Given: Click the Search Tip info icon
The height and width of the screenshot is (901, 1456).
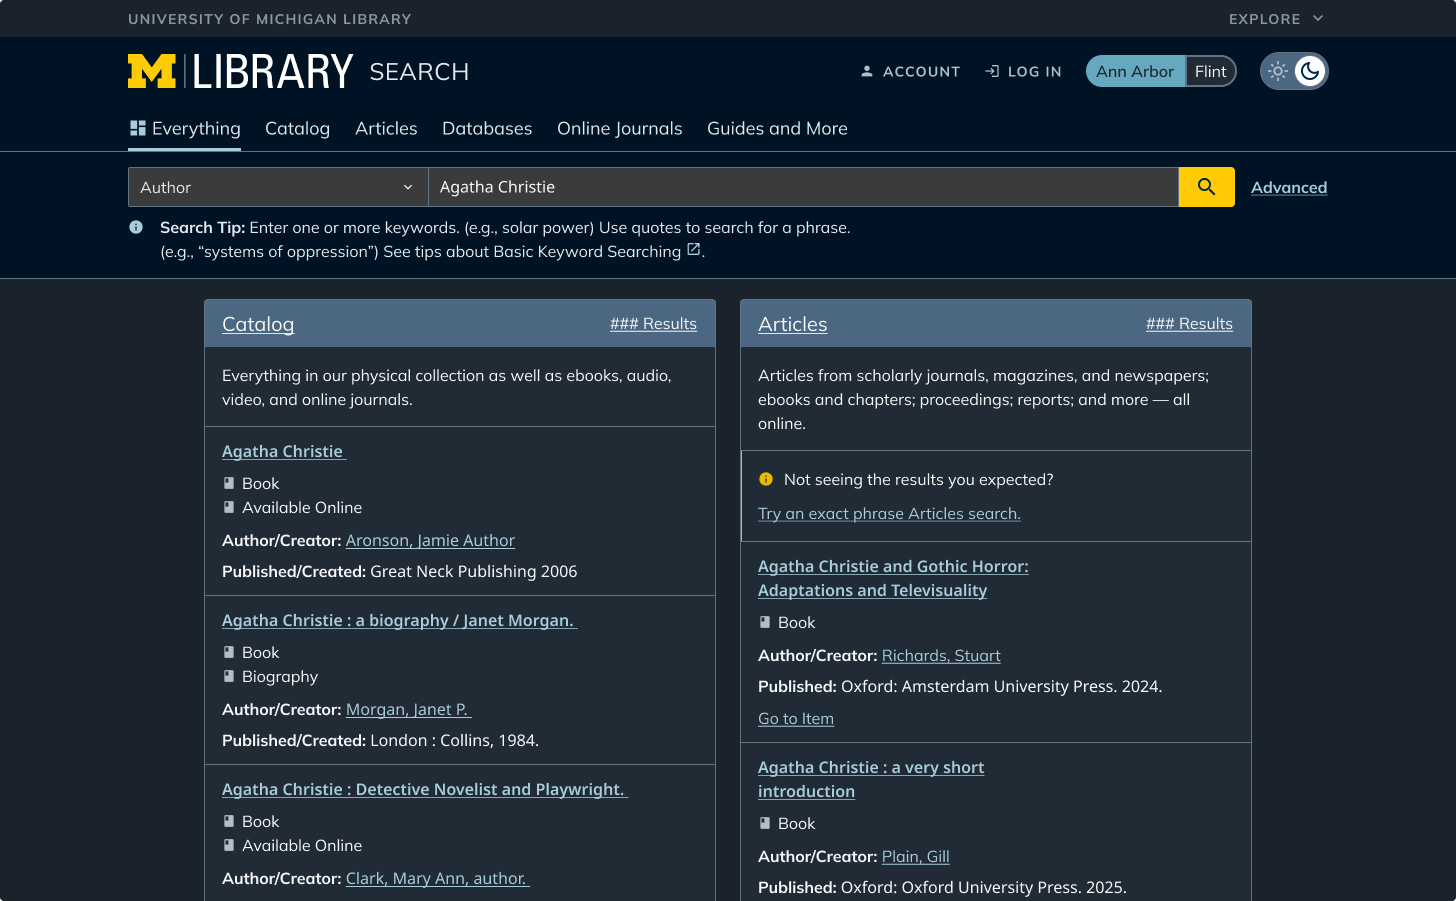Looking at the screenshot, I should click(x=136, y=227).
